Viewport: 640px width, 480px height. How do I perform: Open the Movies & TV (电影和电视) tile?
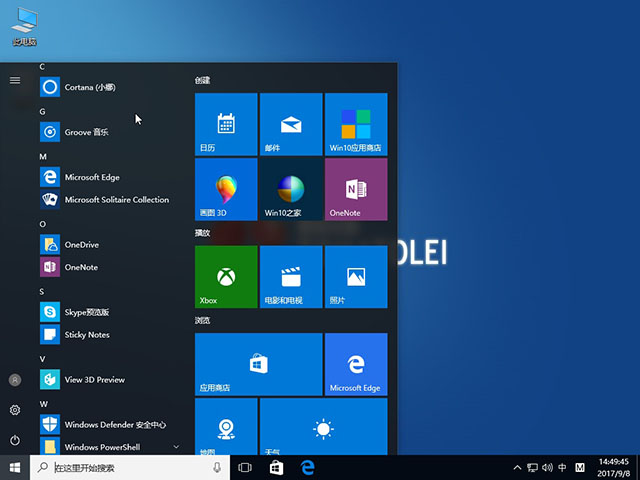click(291, 277)
